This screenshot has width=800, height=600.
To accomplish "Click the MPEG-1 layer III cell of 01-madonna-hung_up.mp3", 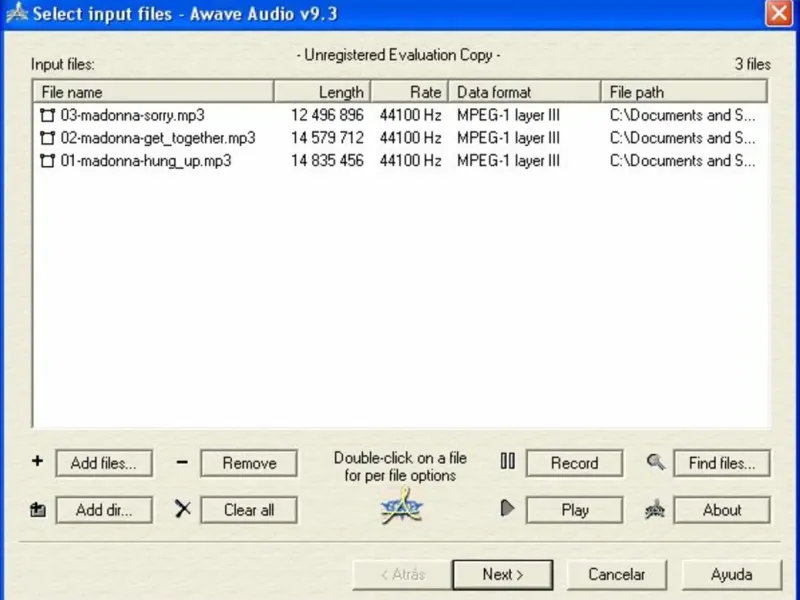I will [508, 161].
